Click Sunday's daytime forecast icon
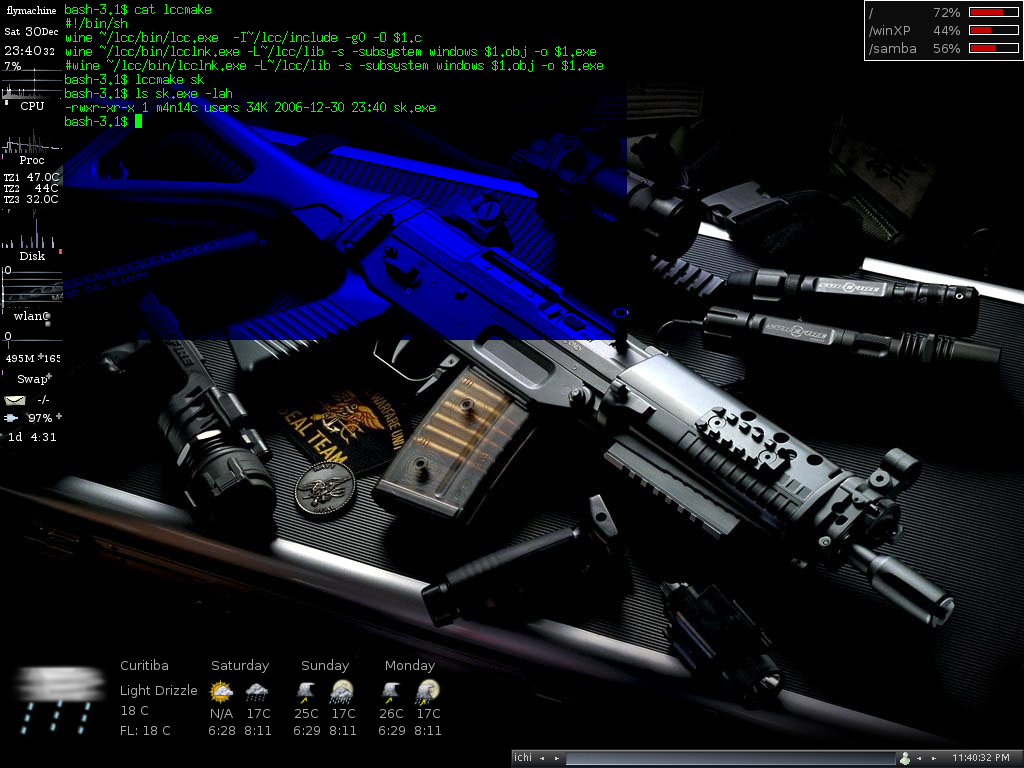 (x=306, y=692)
